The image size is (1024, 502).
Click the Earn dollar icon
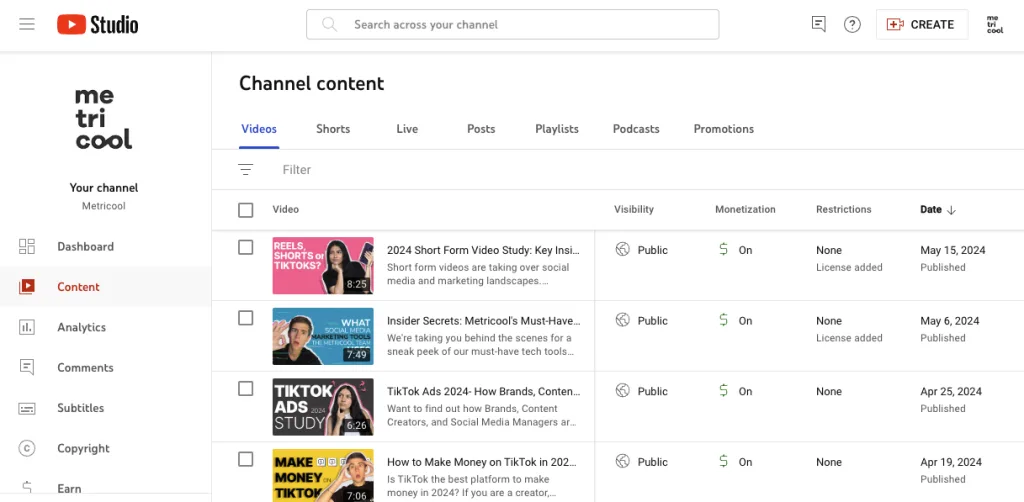pyautogui.click(x=27, y=489)
